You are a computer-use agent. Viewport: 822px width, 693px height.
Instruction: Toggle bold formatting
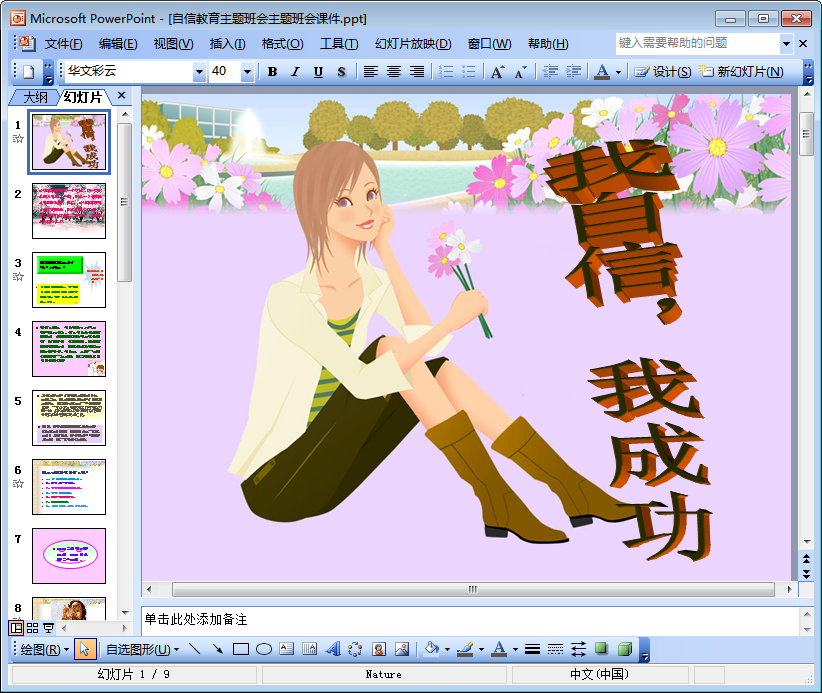(x=272, y=72)
